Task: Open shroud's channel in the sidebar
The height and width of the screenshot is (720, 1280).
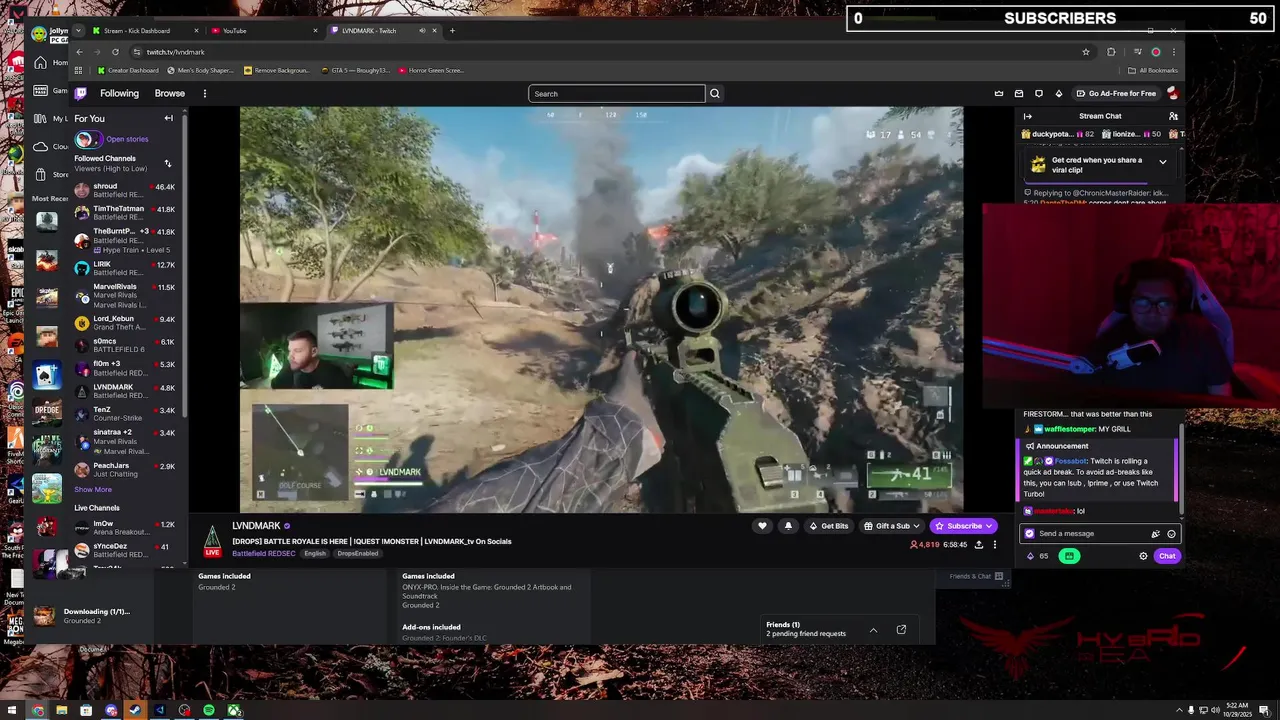Action: tap(125, 190)
